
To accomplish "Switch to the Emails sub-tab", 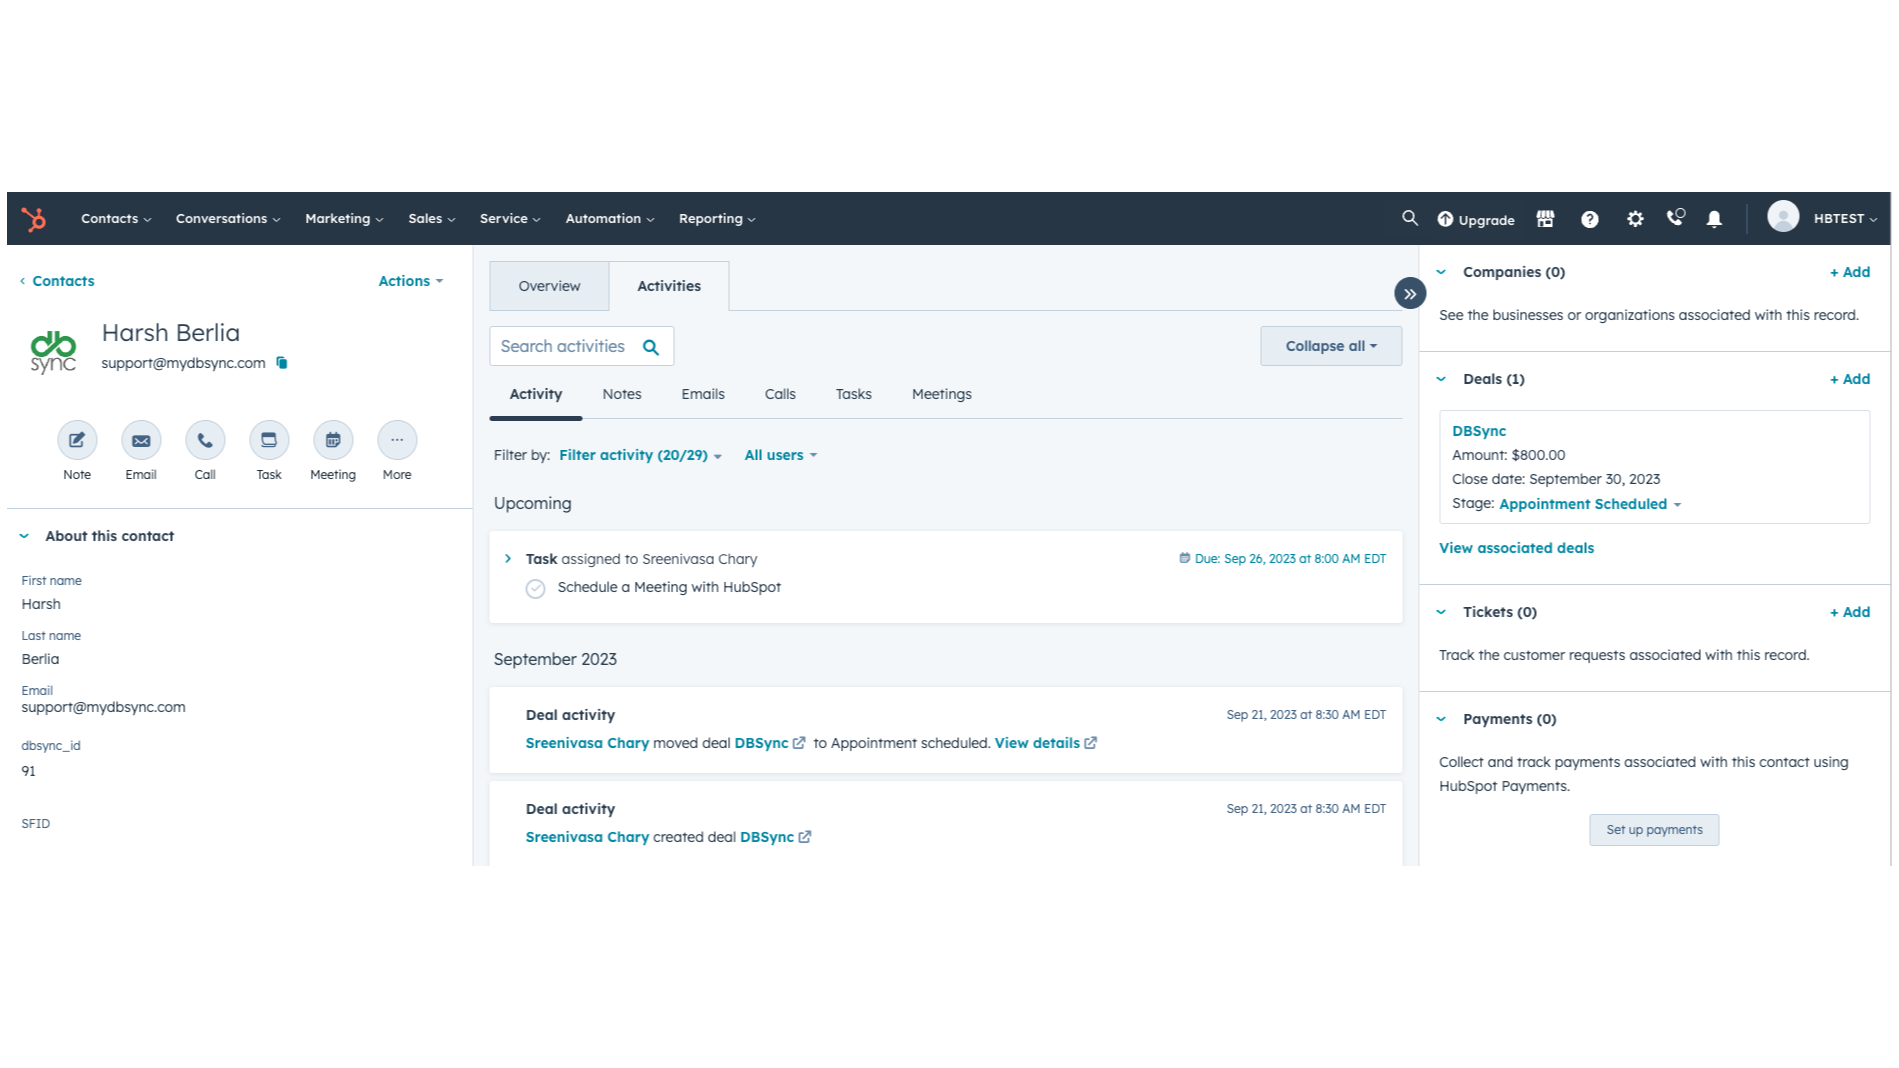I will tap(703, 394).
